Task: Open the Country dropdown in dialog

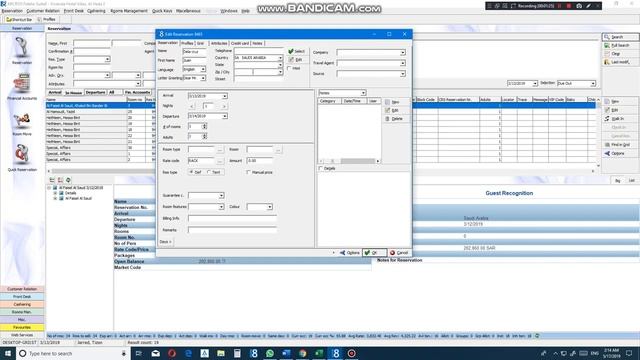Action: pyautogui.click(x=280, y=58)
